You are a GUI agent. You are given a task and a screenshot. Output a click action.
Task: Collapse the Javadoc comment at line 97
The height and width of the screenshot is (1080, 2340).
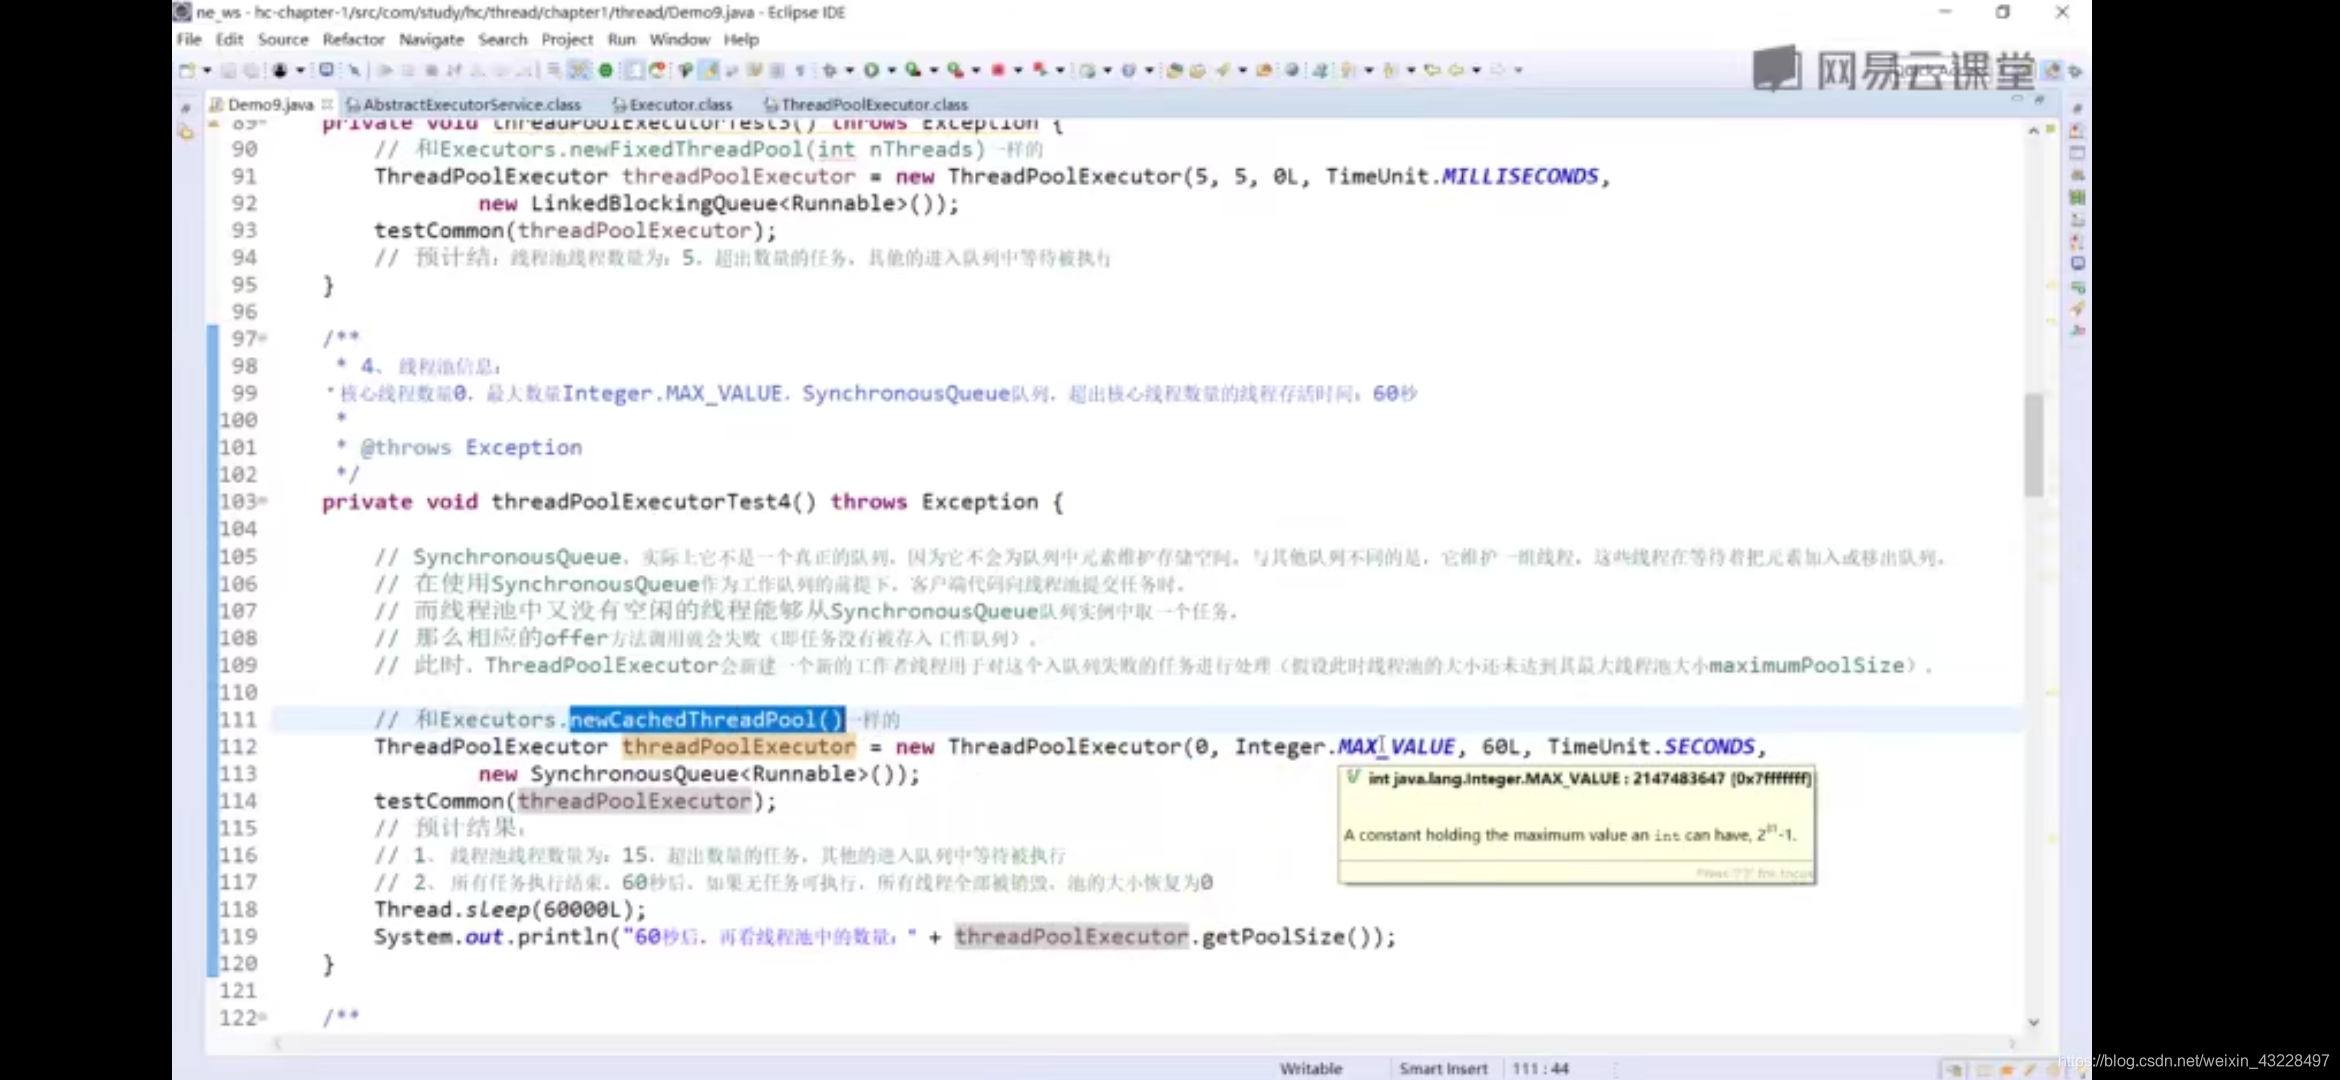click(264, 339)
